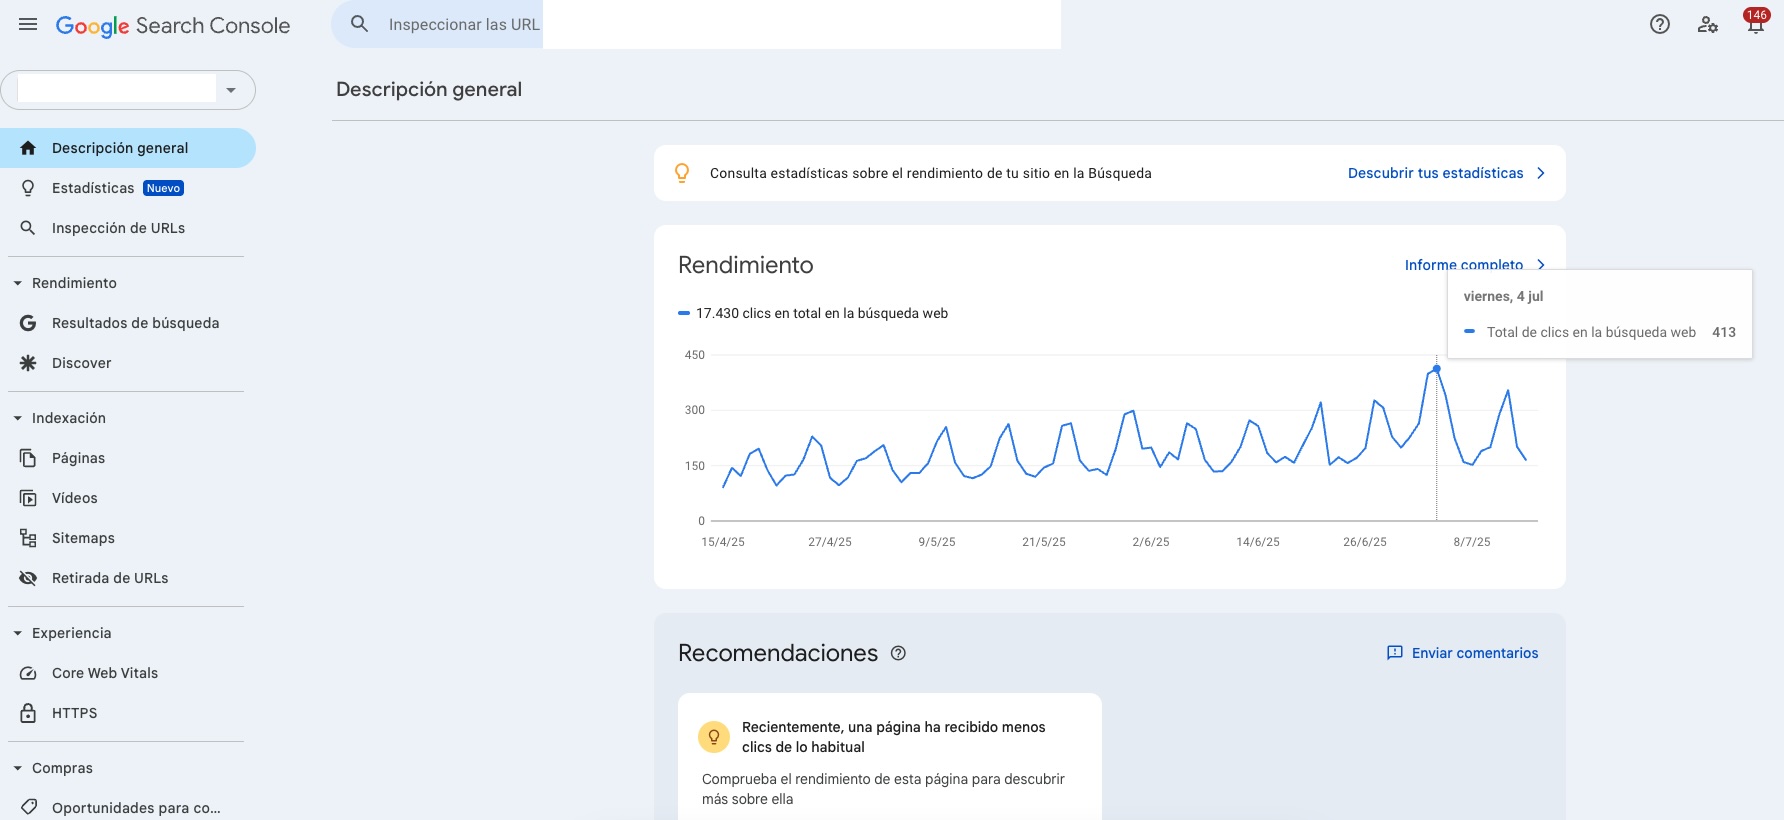Click the lightbulb icon beside Estadísticas
The height and width of the screenshot is (820, 1784).
pyautogui.click(x=28, y=188)
